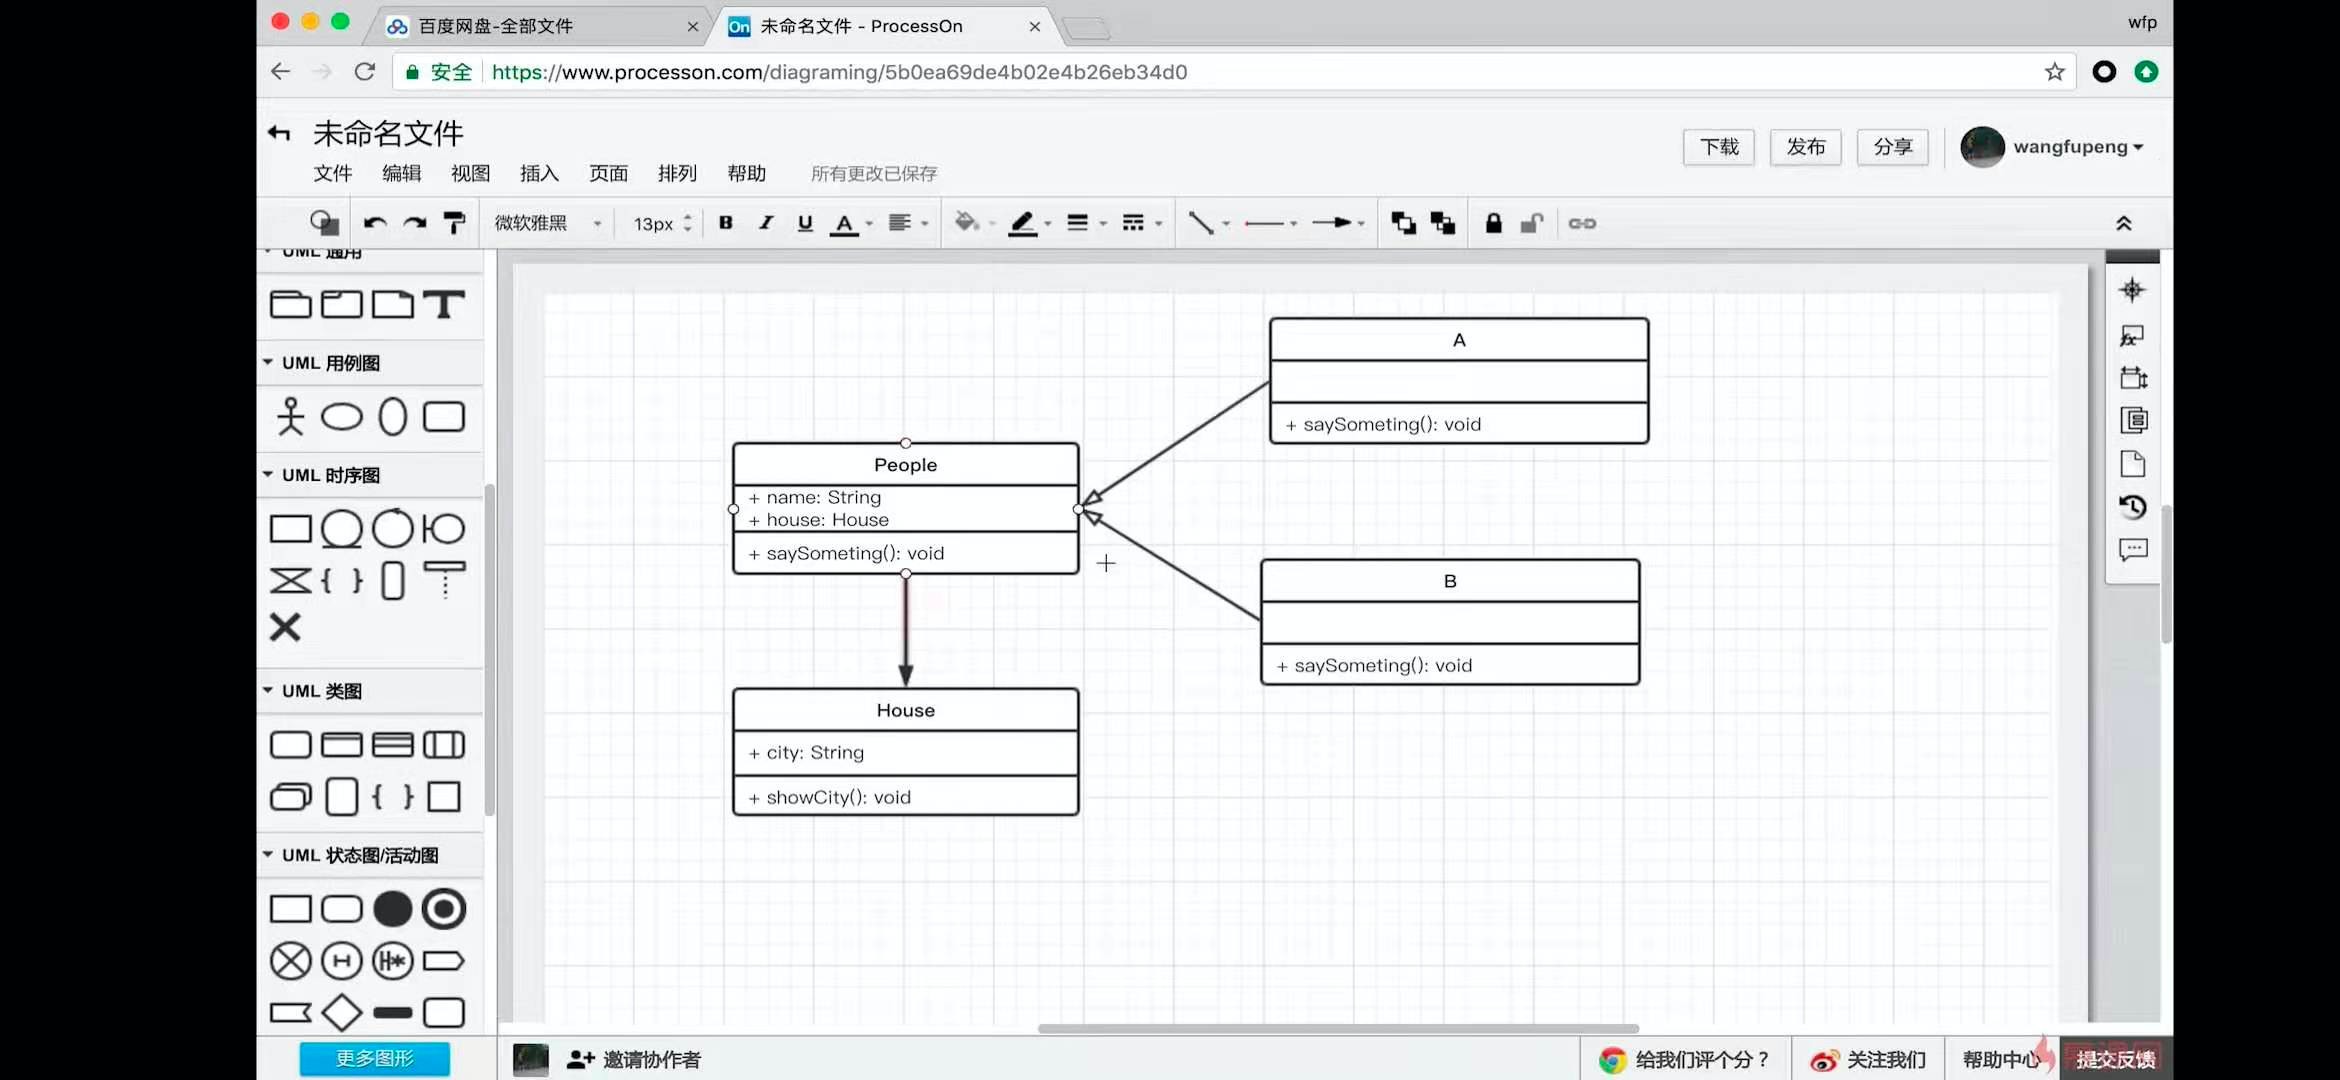Select the format painter tool
The width and height of the screenshot is (2340, 1080).
click(x=454, y=223)
